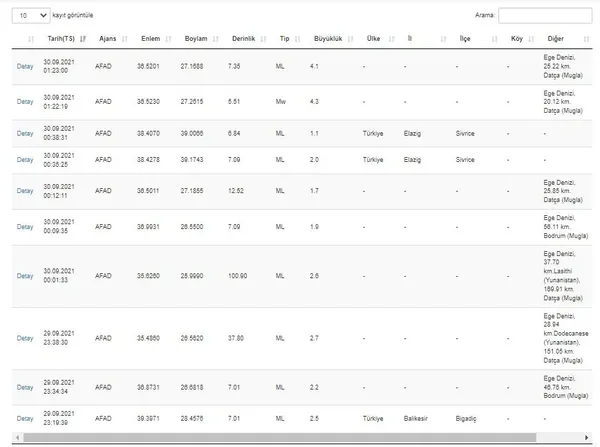600x447 pixels.
Task: Sort by Derinlik via its sort icon
Action: click(267, 38)
